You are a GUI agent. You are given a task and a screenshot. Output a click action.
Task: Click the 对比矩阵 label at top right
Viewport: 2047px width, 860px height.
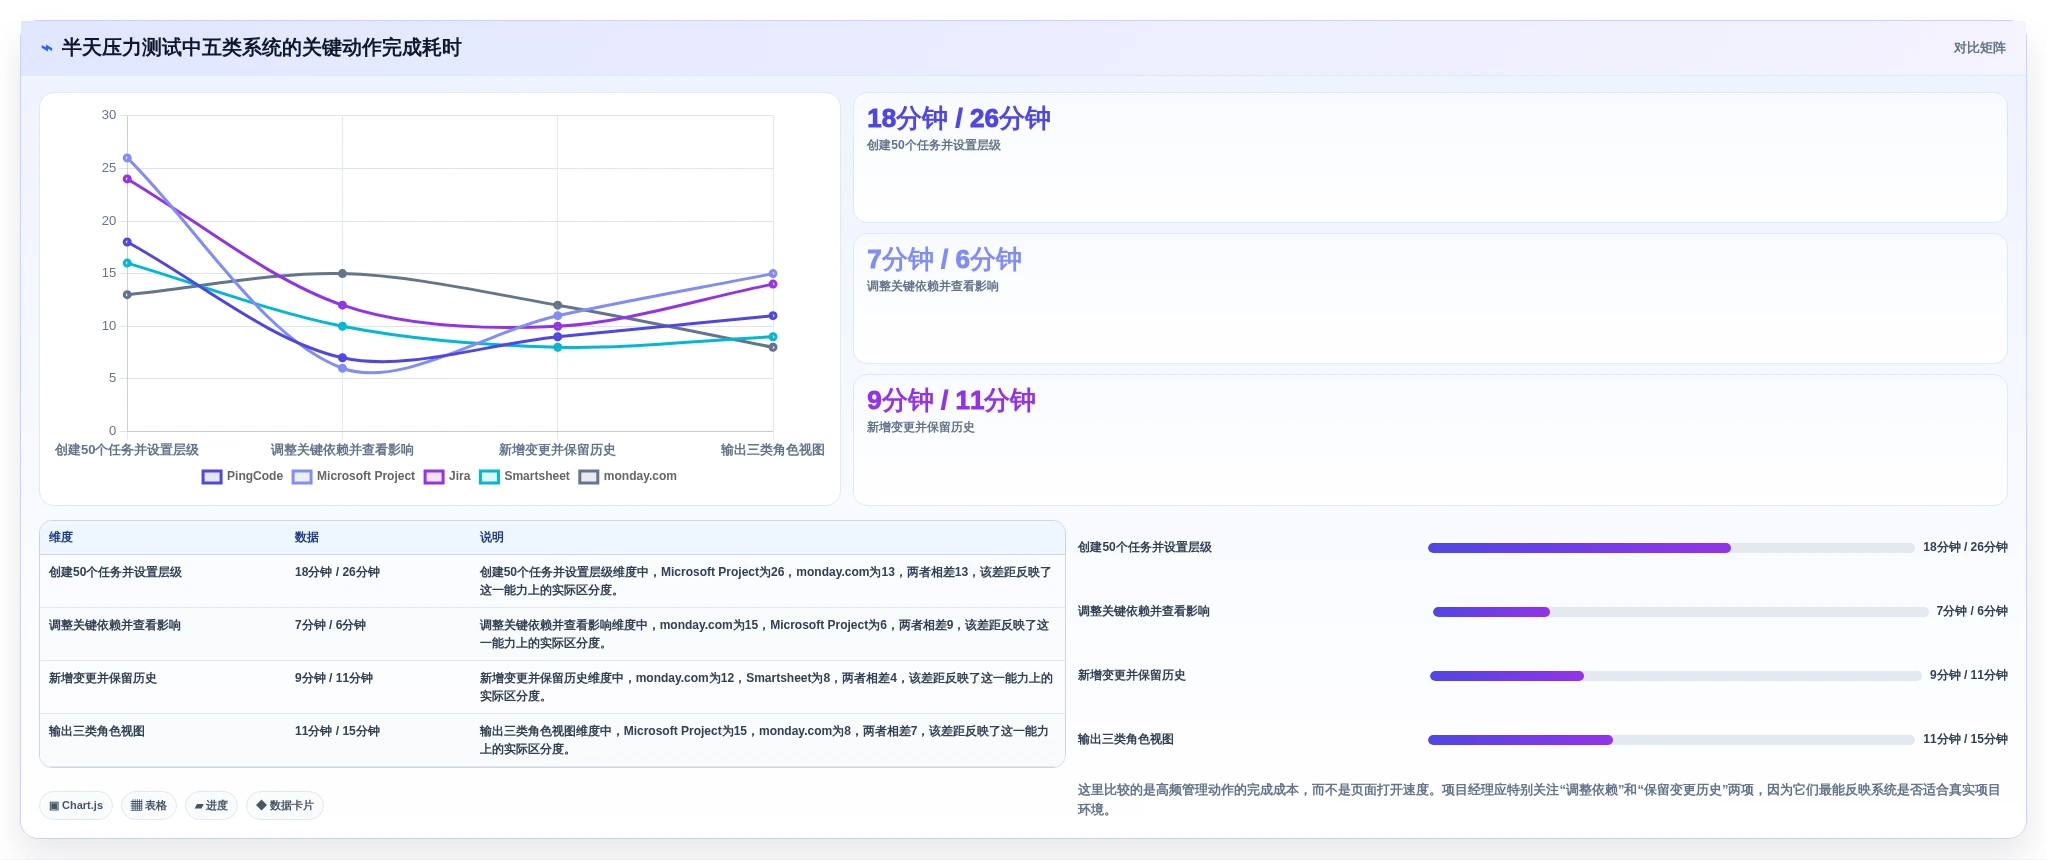tap(1979, 48)
